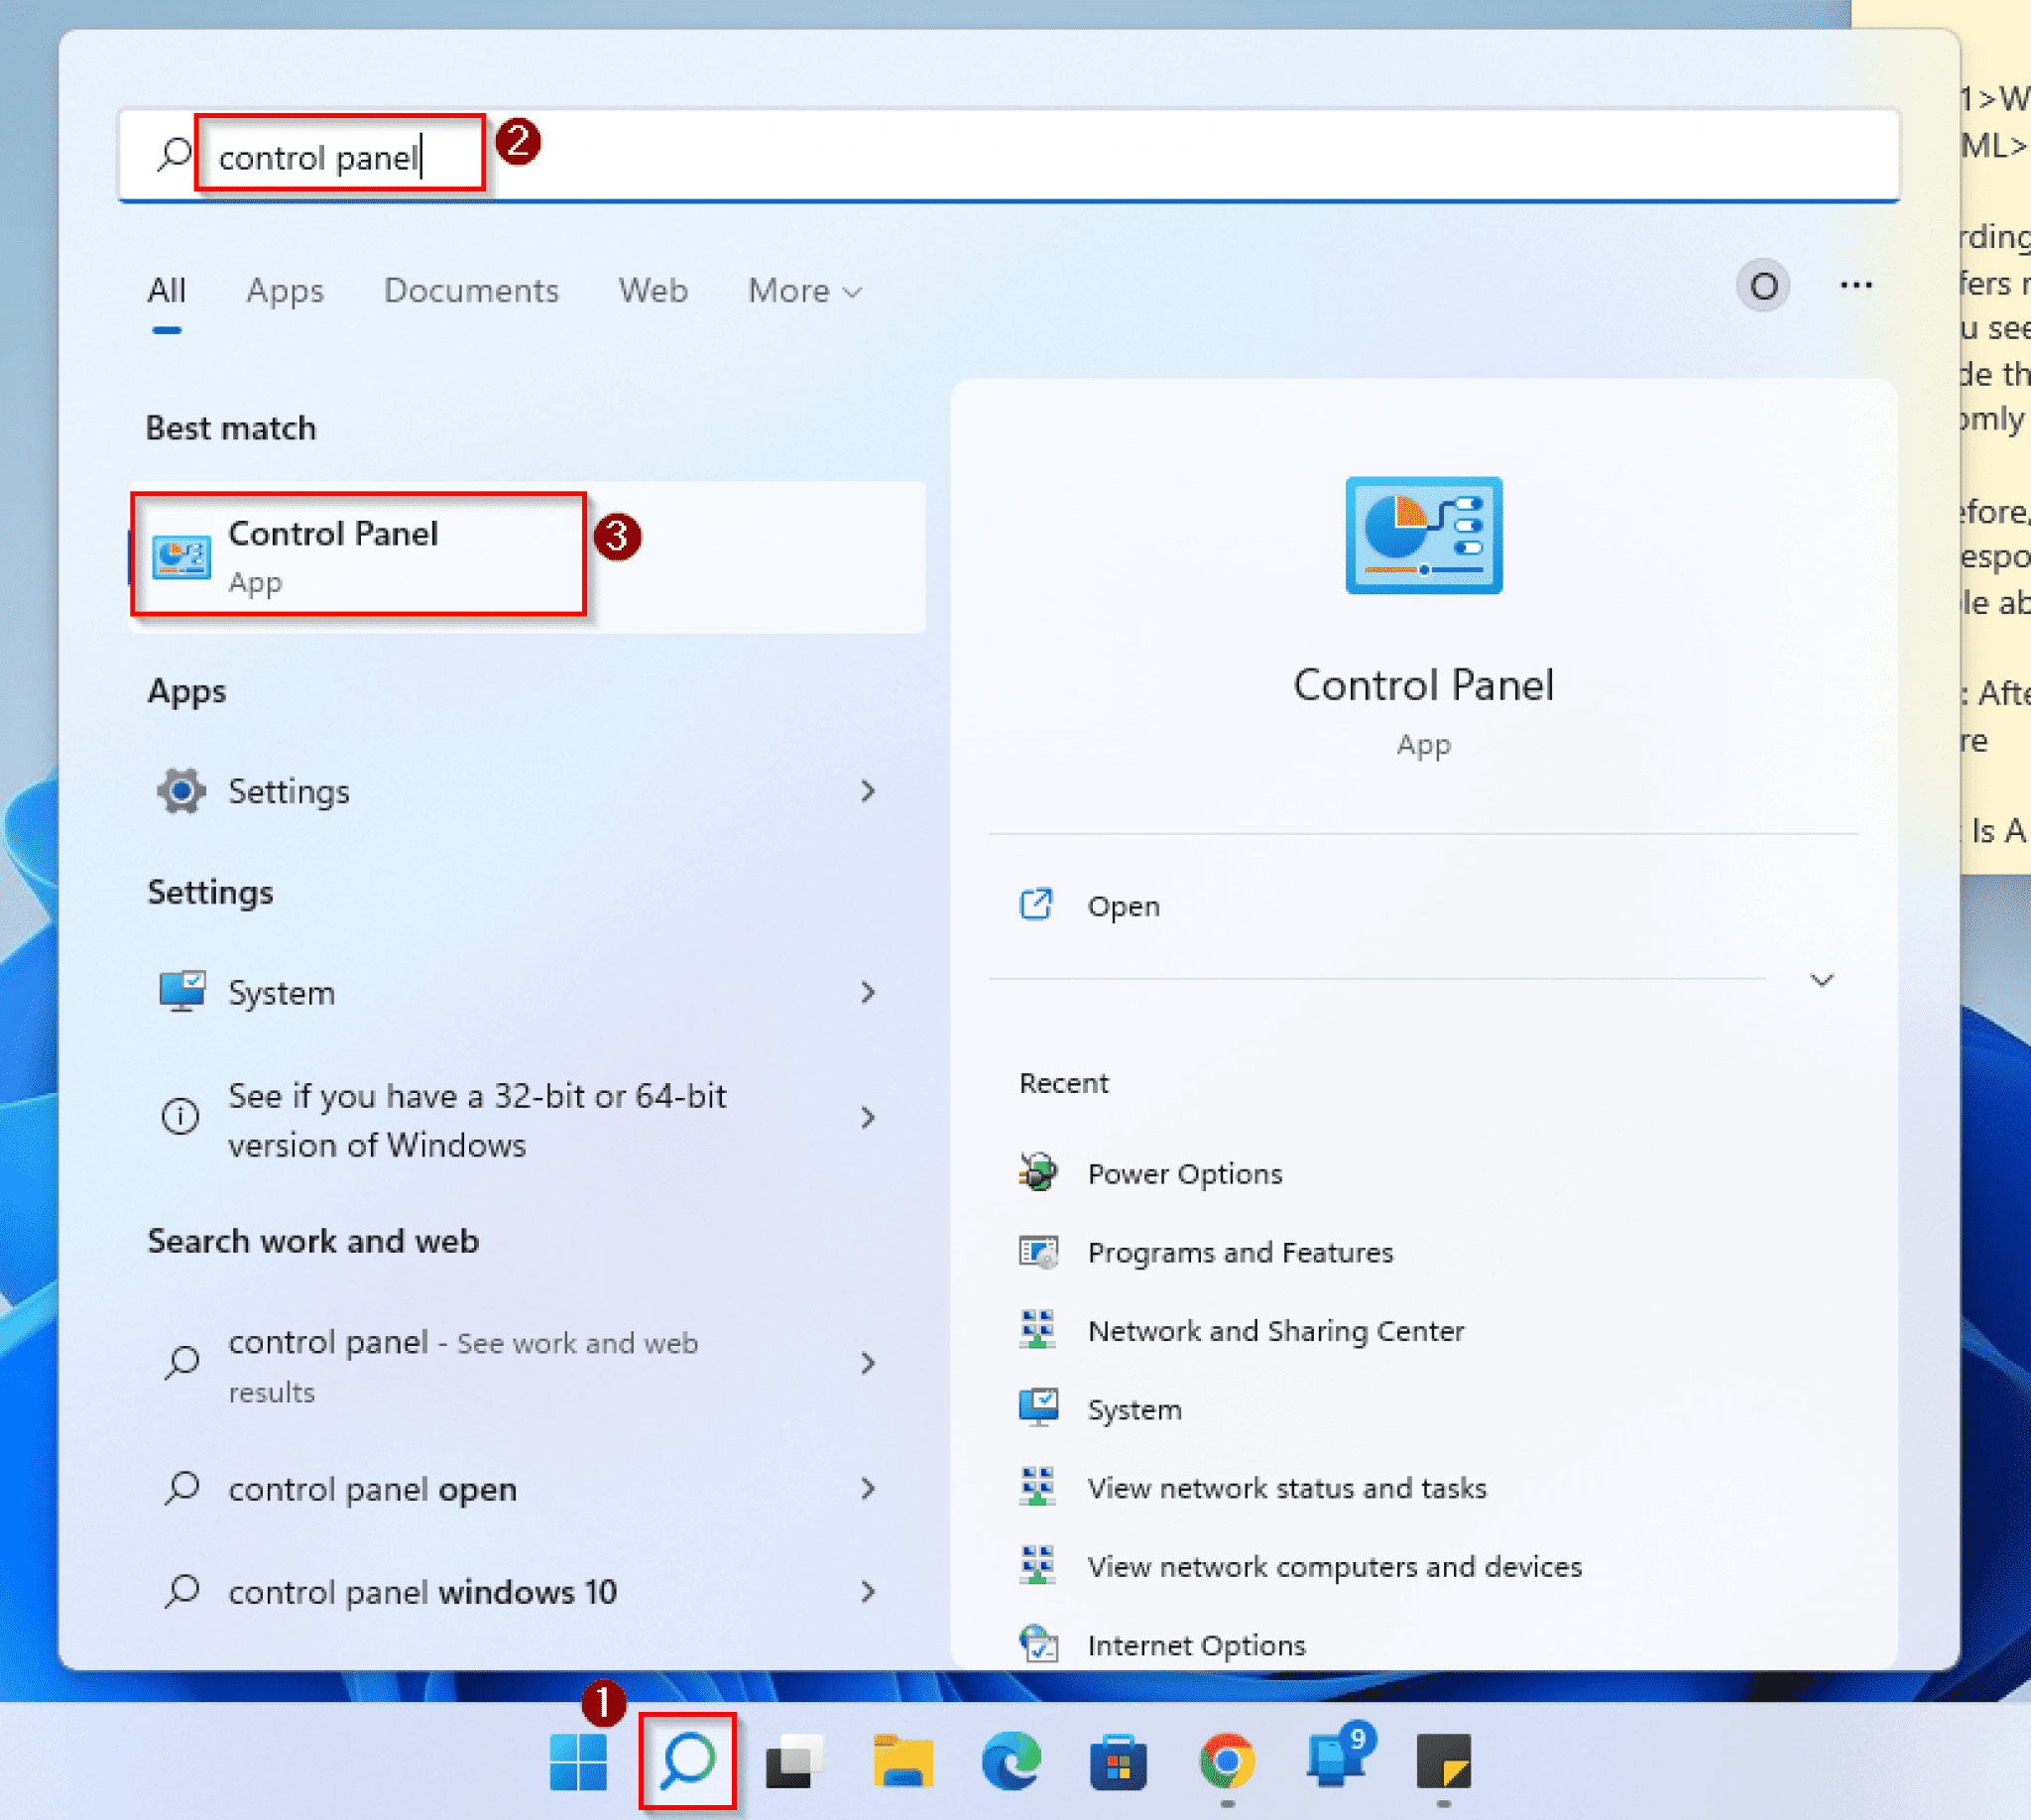Open the search options ellipsis menu

(1856, 287)
